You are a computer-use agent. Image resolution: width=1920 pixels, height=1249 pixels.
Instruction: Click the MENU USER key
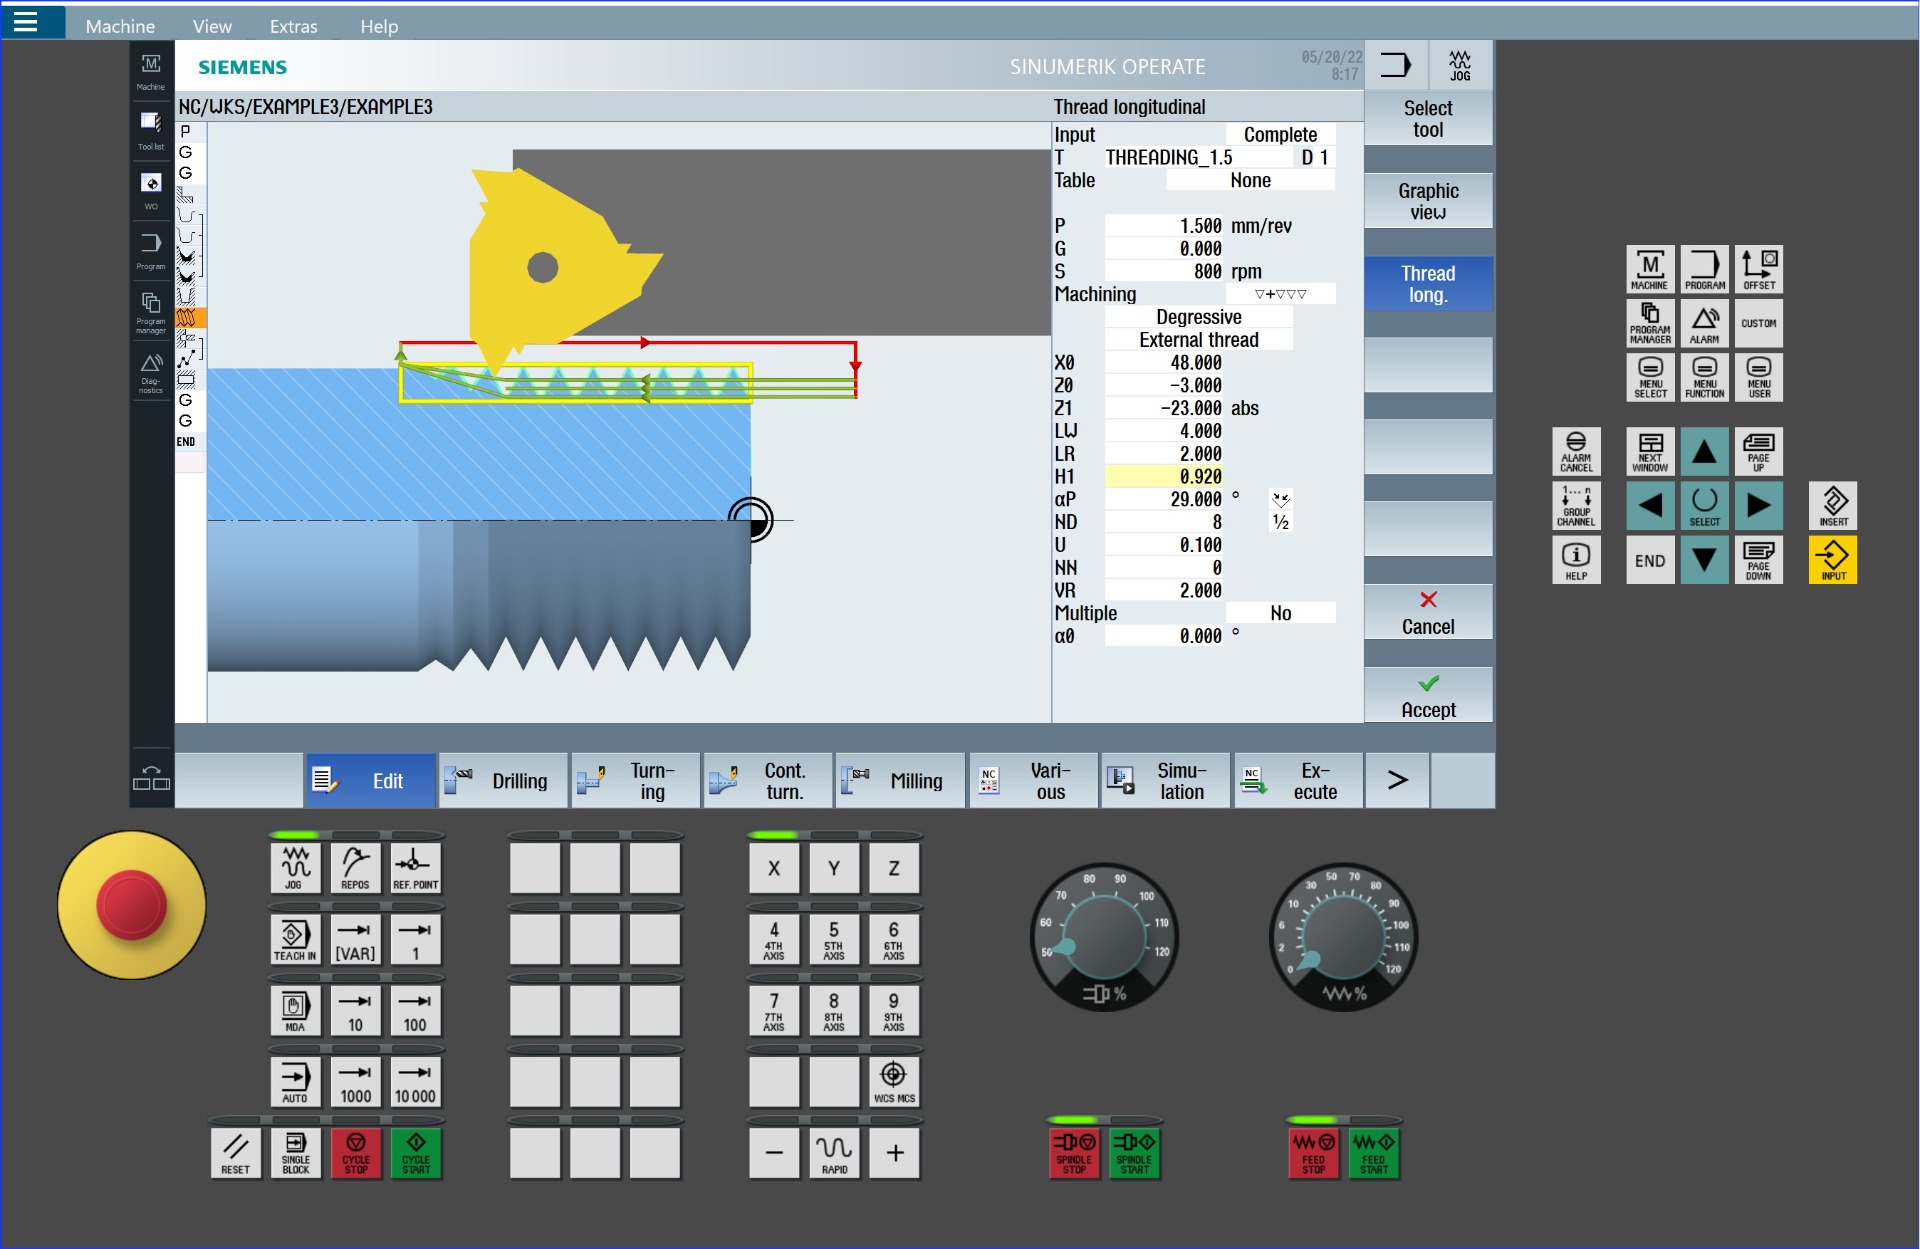[1759, 378]
